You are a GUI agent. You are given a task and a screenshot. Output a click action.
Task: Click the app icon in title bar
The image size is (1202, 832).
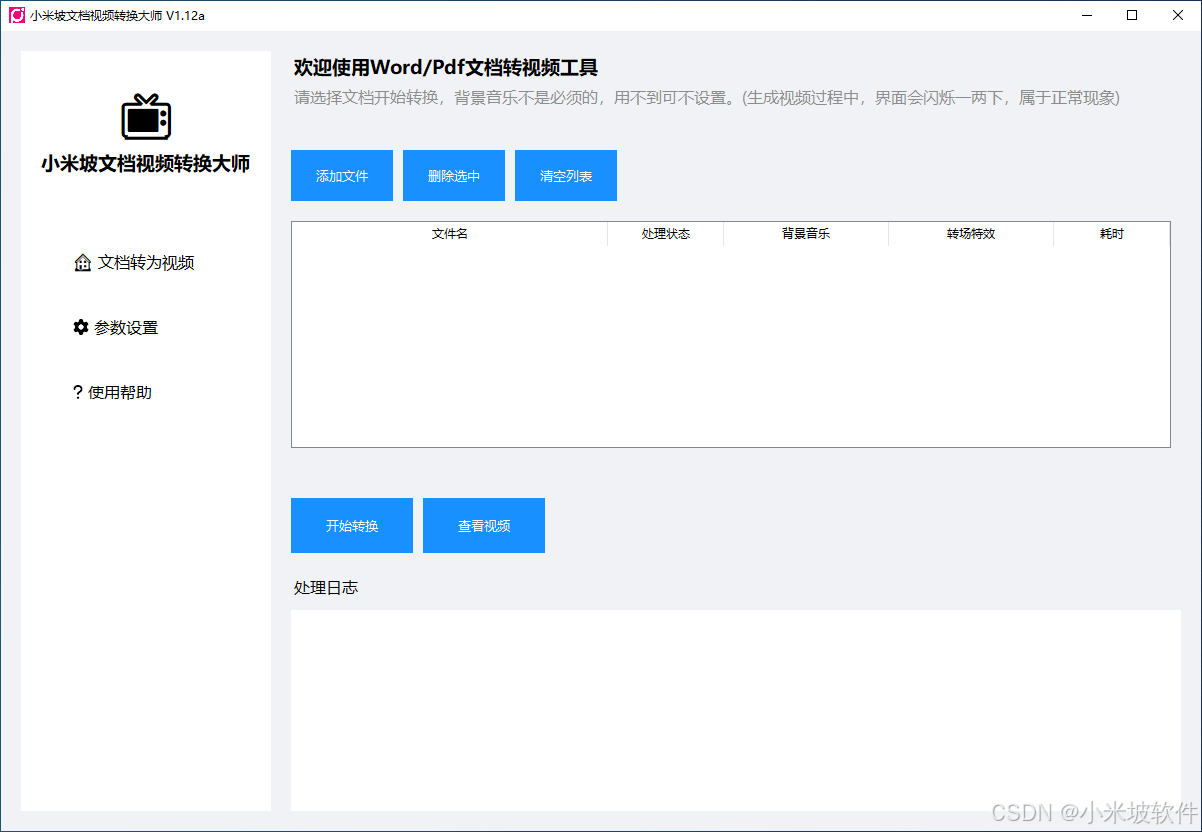16,15
